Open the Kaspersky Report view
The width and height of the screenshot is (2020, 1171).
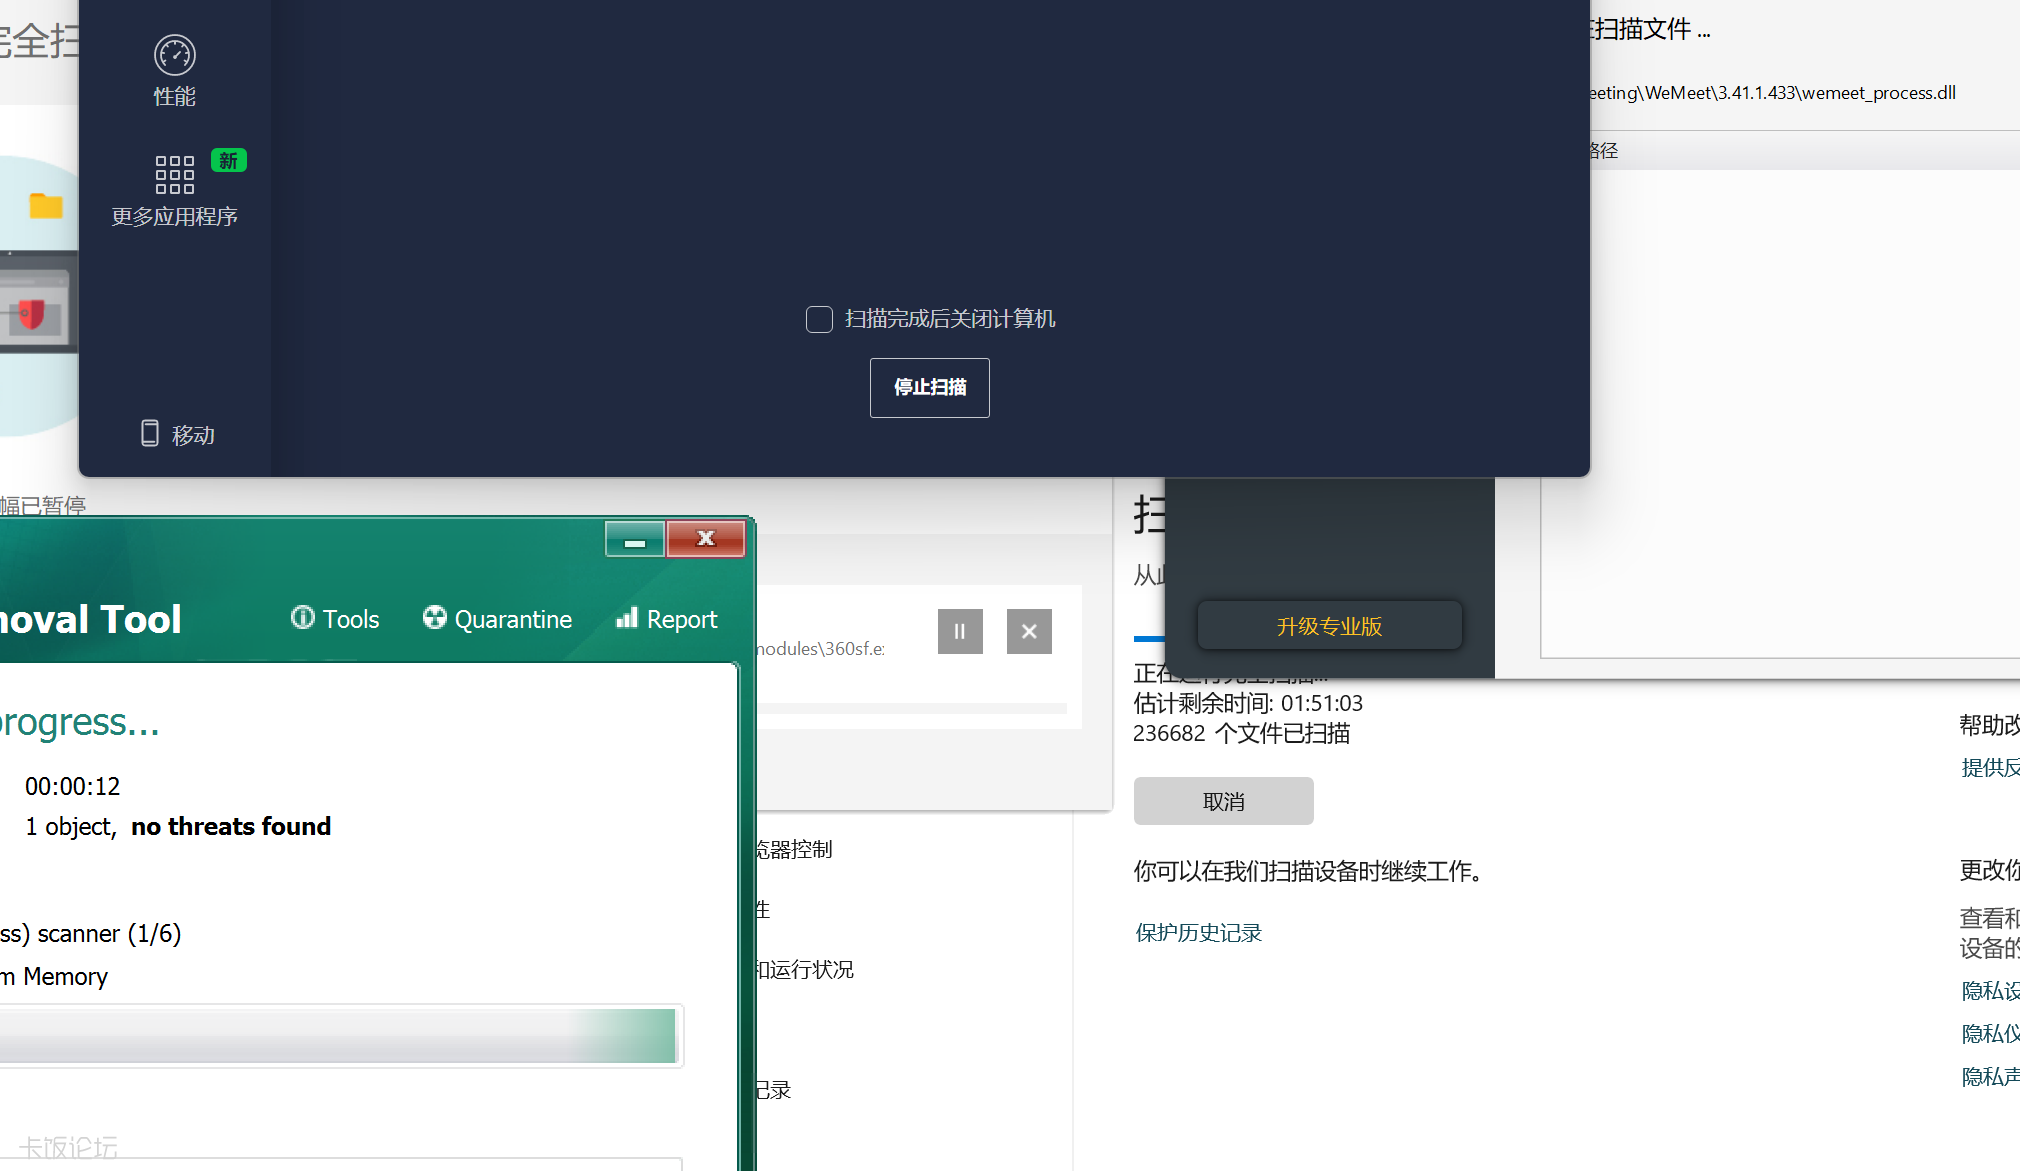pyautogui.click(x=665, y=618)
